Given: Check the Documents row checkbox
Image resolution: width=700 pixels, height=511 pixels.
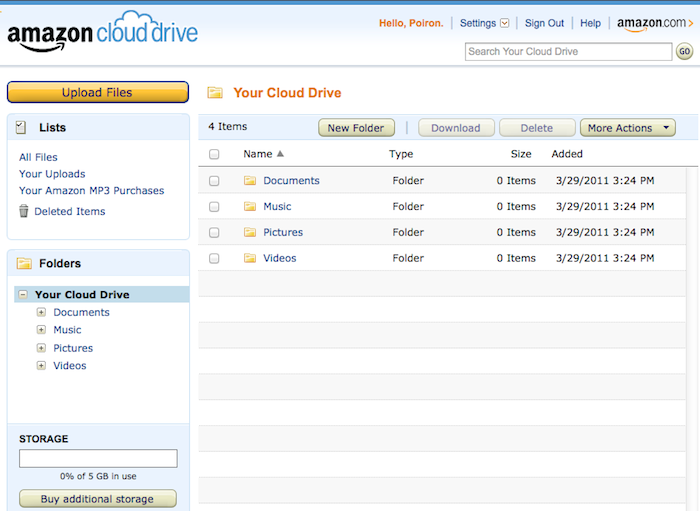Looking at the screenshot, I should click(x=214, y=181).
